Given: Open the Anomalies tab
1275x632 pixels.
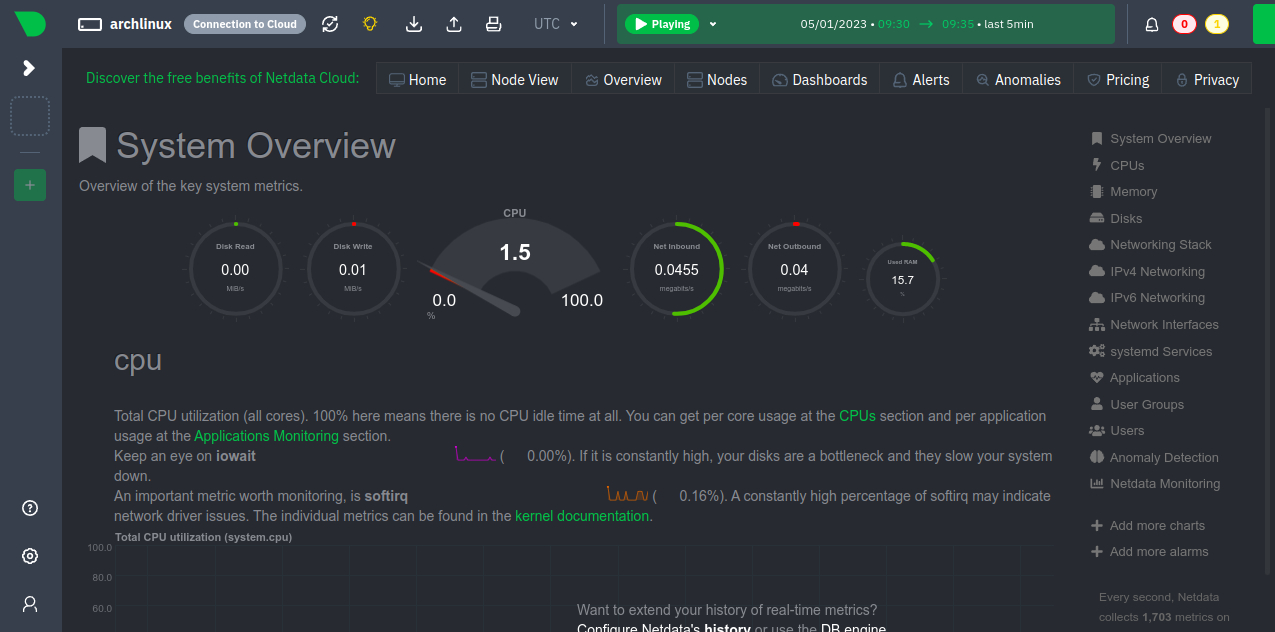Looking at the screenshot, I should point(1018,80).
